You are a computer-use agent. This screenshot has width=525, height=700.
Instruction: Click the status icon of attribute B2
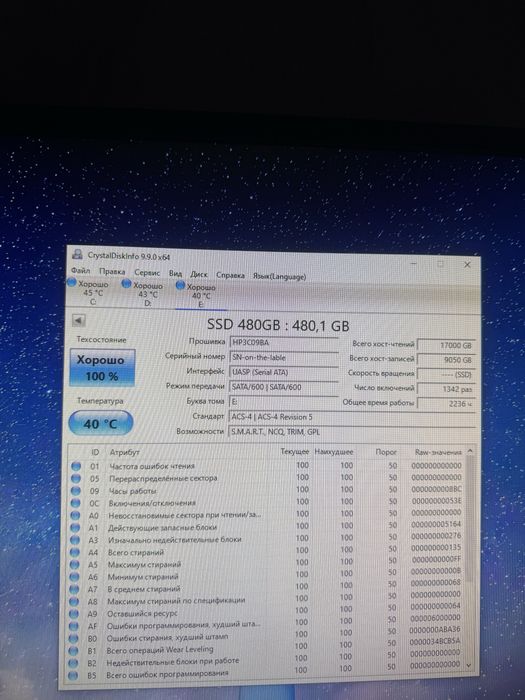(73, 663)
